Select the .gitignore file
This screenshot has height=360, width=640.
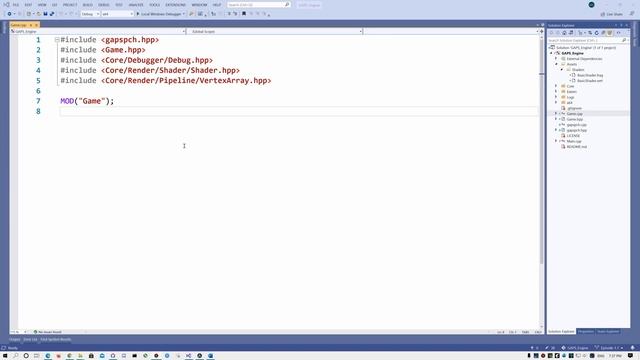[x=574, y=108]
